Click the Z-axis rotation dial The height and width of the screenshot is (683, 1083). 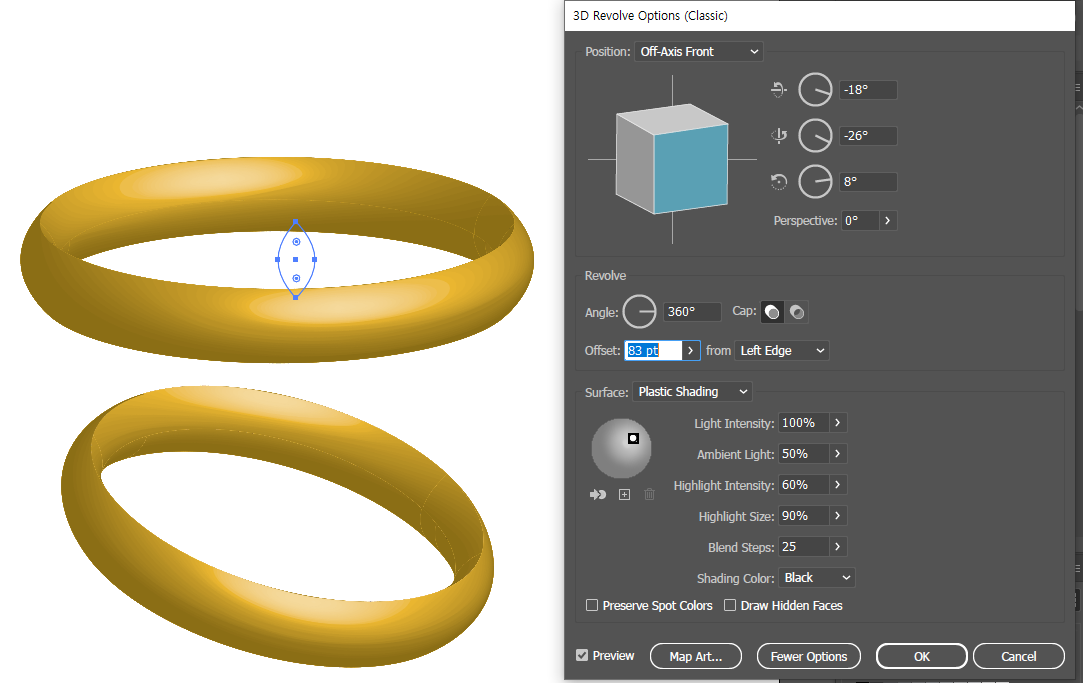815,182
